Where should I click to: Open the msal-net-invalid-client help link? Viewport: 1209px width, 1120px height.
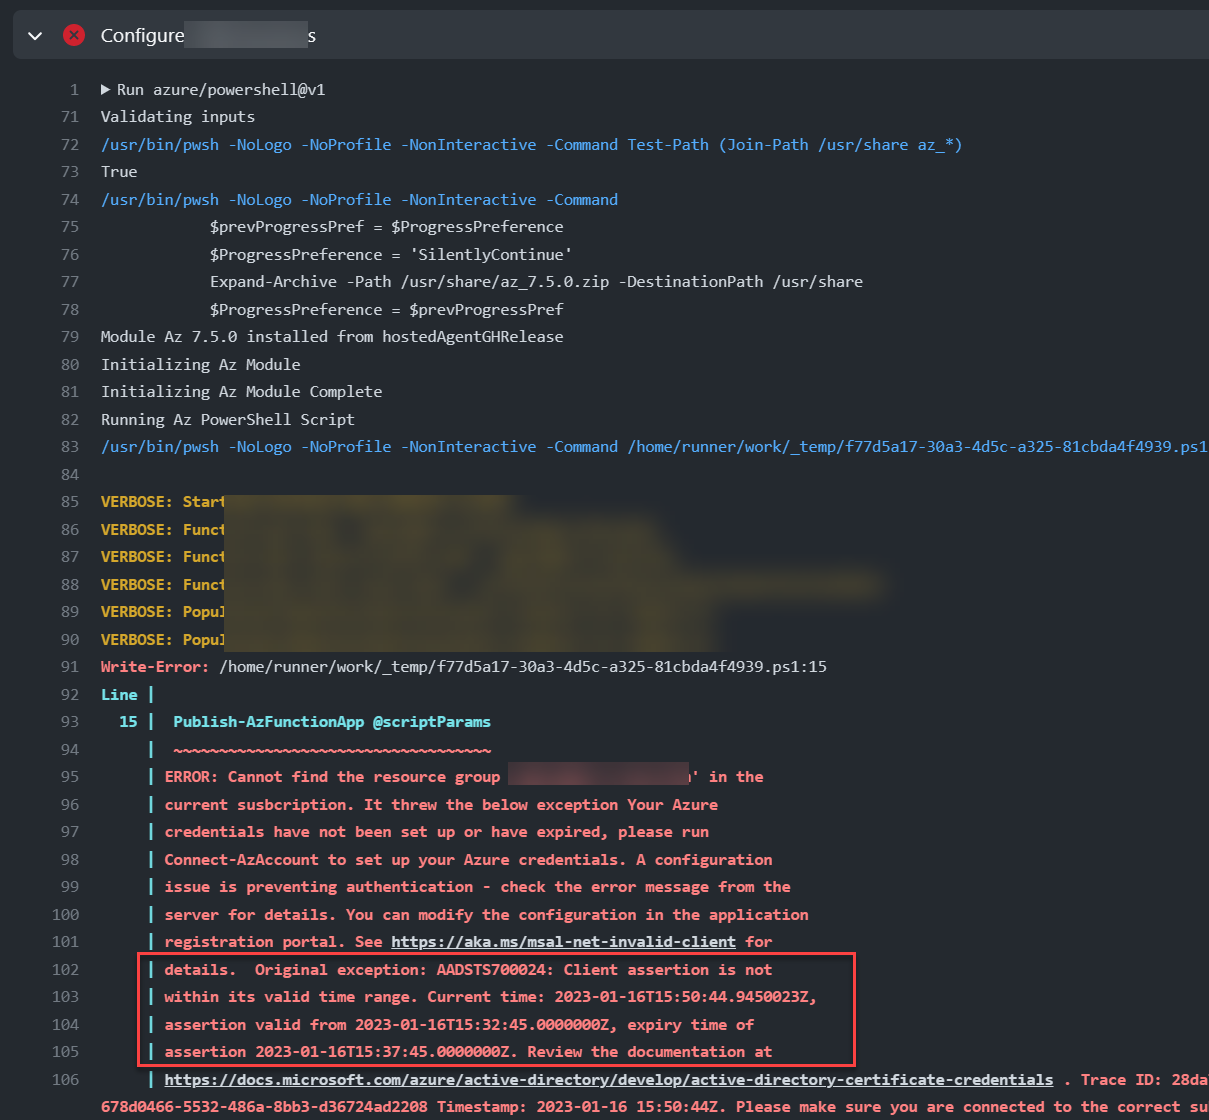pyautogui.click(x=563, y=941)
